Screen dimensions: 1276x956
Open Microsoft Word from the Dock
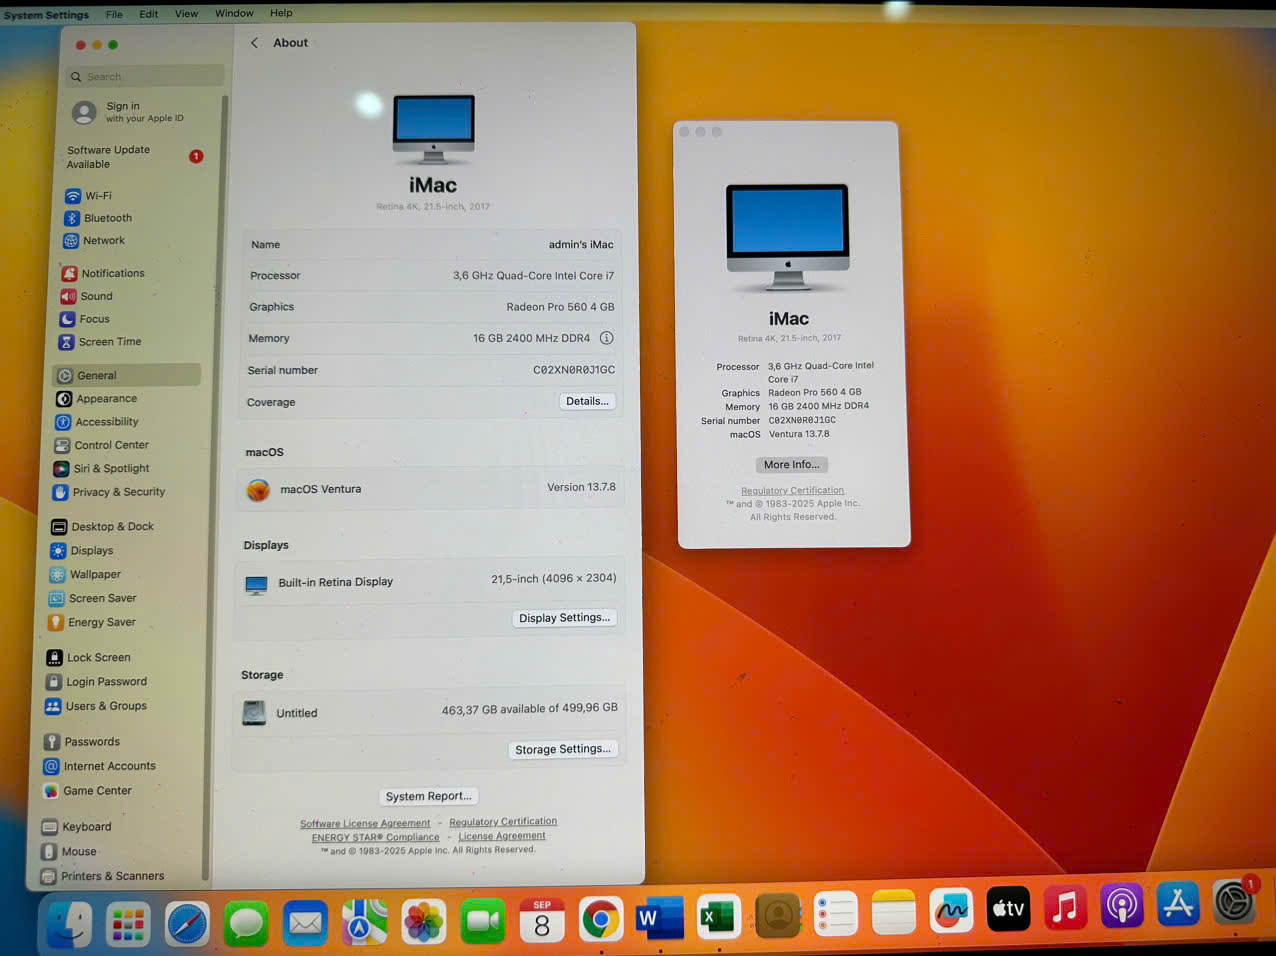[x=658, y=919]
